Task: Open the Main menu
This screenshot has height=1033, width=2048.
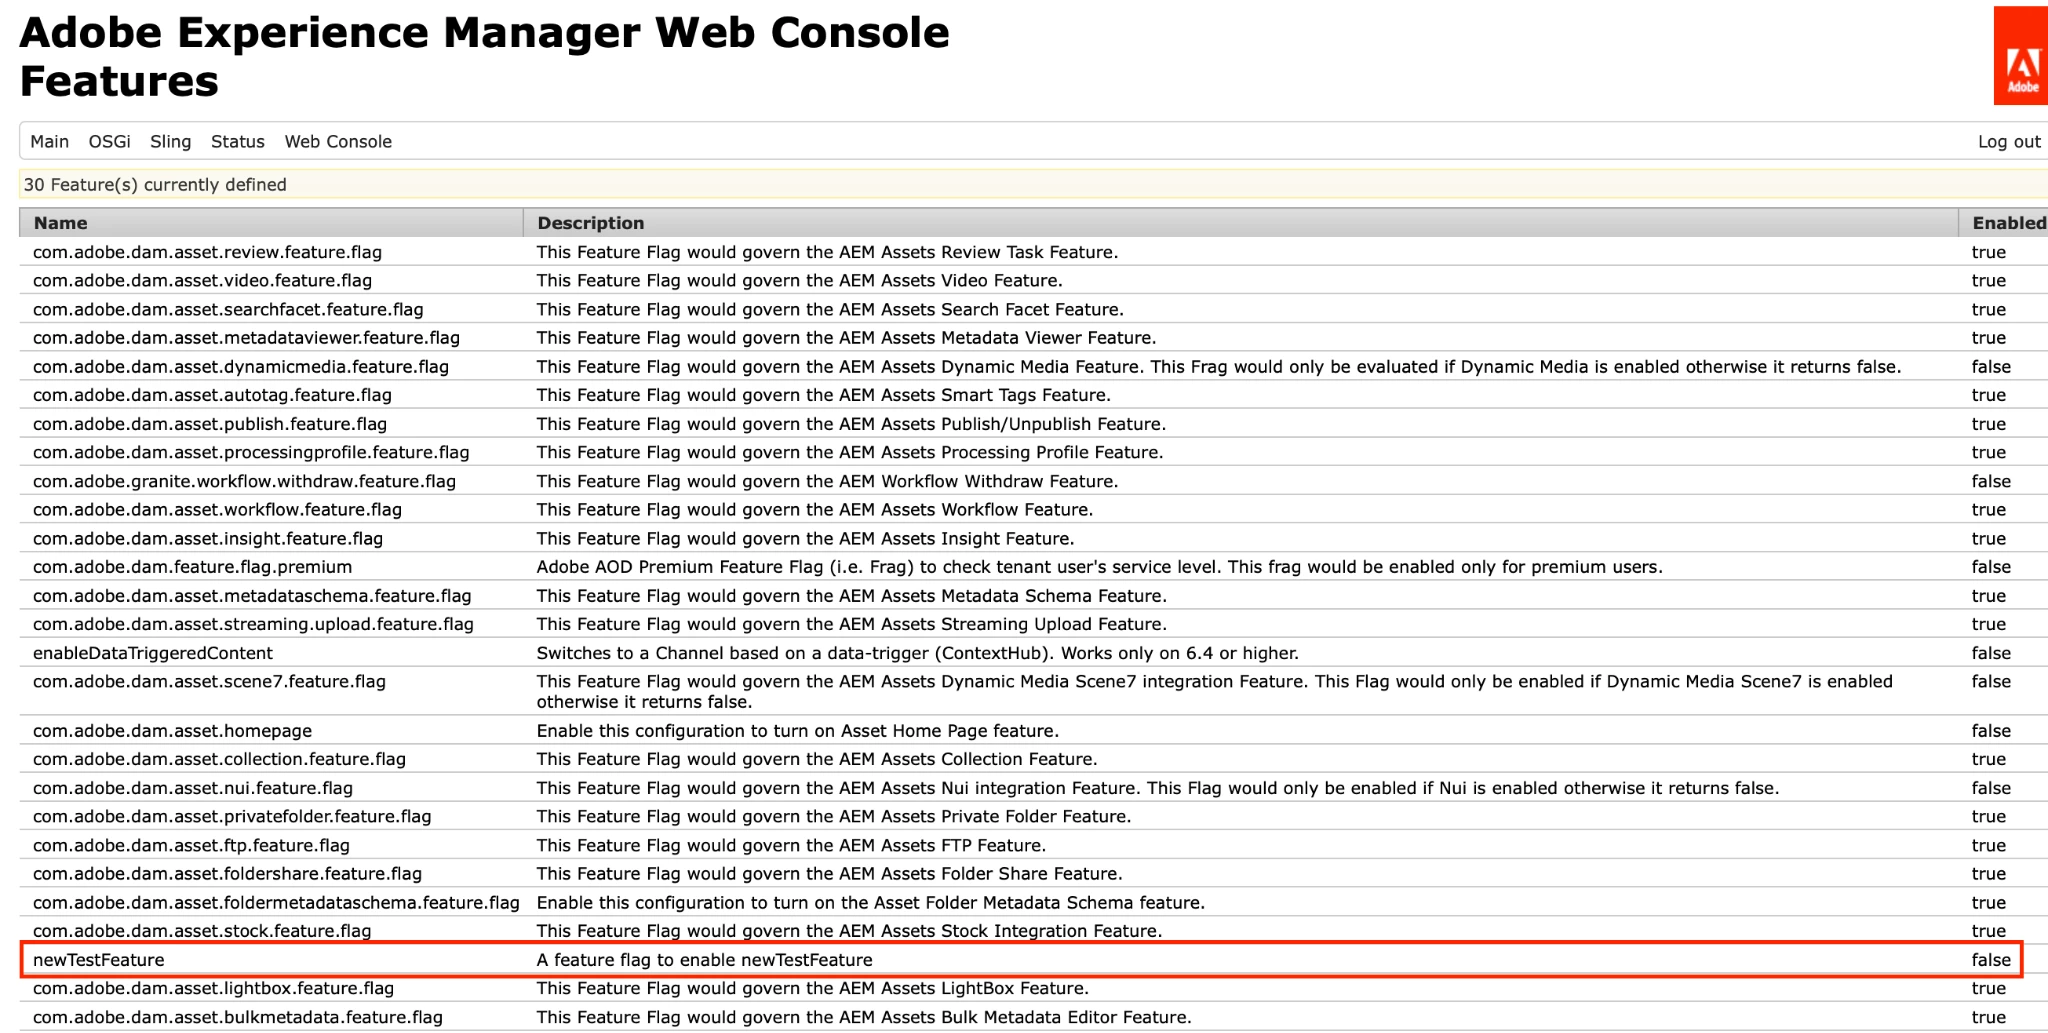Action: (50, 142)
